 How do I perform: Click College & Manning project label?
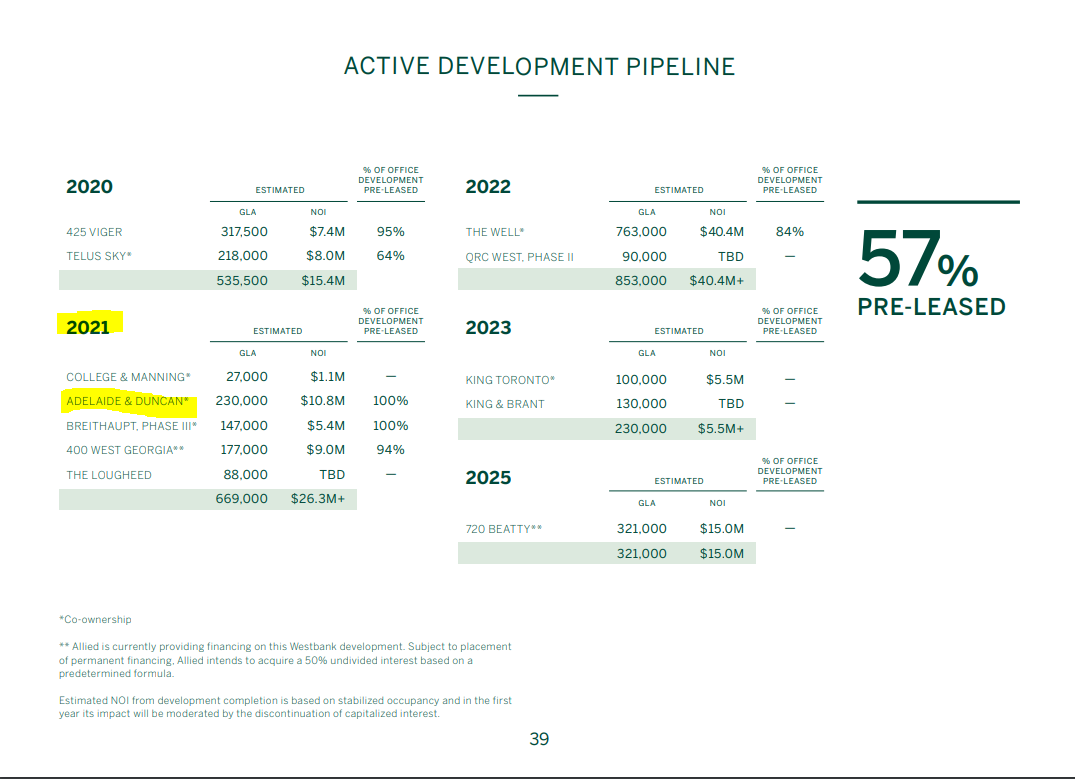(x=128, y=377)
